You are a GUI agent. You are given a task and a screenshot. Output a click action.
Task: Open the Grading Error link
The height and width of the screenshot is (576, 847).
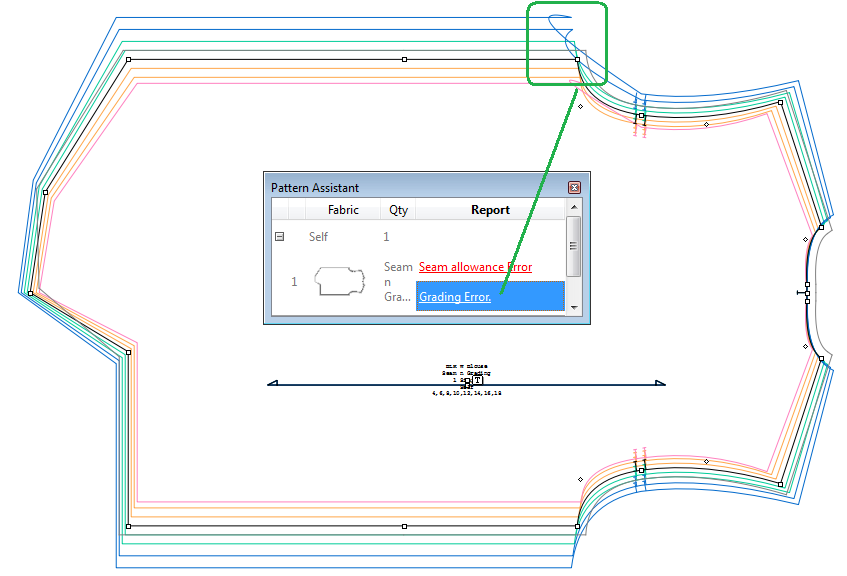[x=455, y=297]
